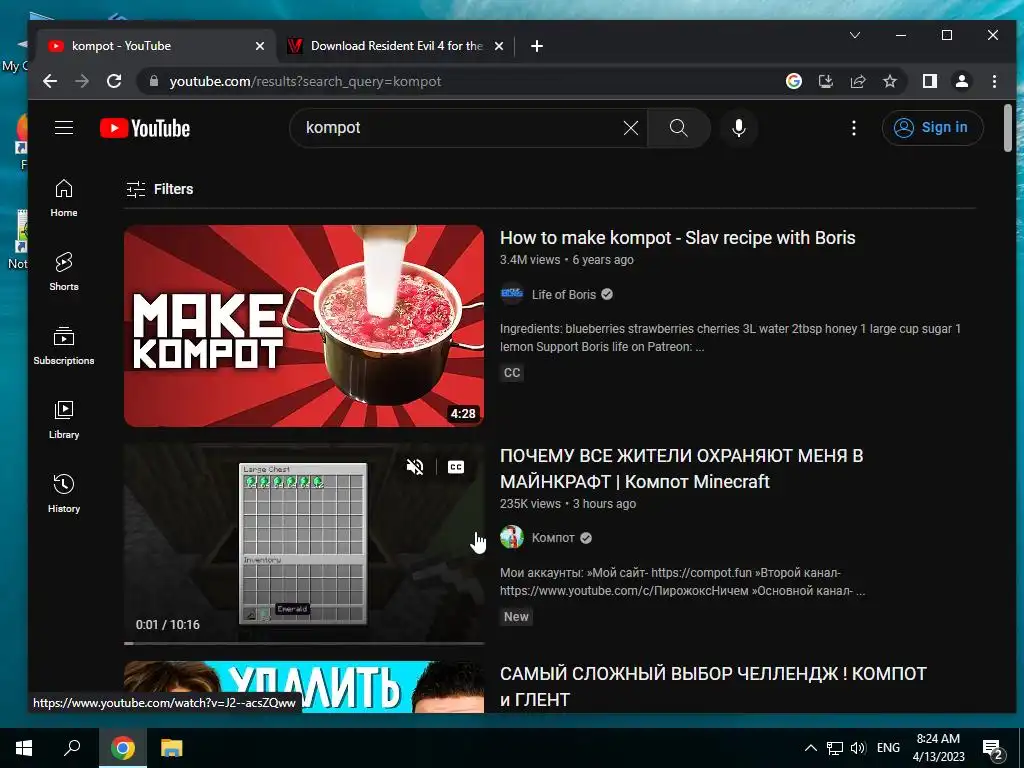
Task: Open the Minecraft chest preview thumbnail
Action: [304, 543]
